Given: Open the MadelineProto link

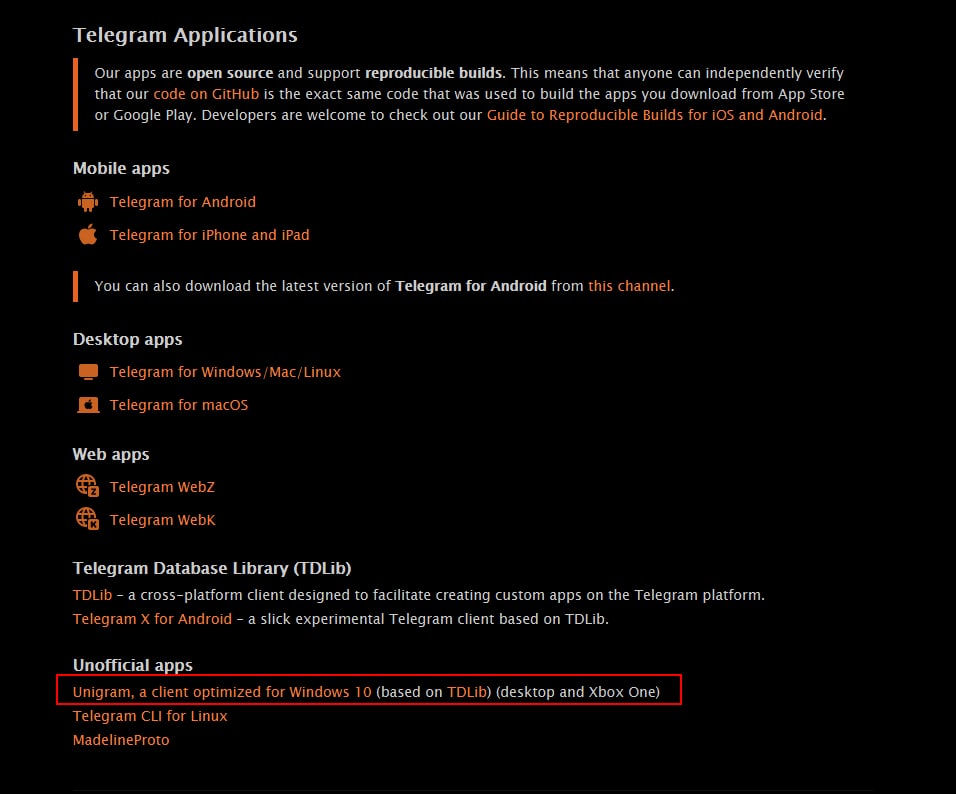Looking at the screenshot, I should click(x=121, y=740).
